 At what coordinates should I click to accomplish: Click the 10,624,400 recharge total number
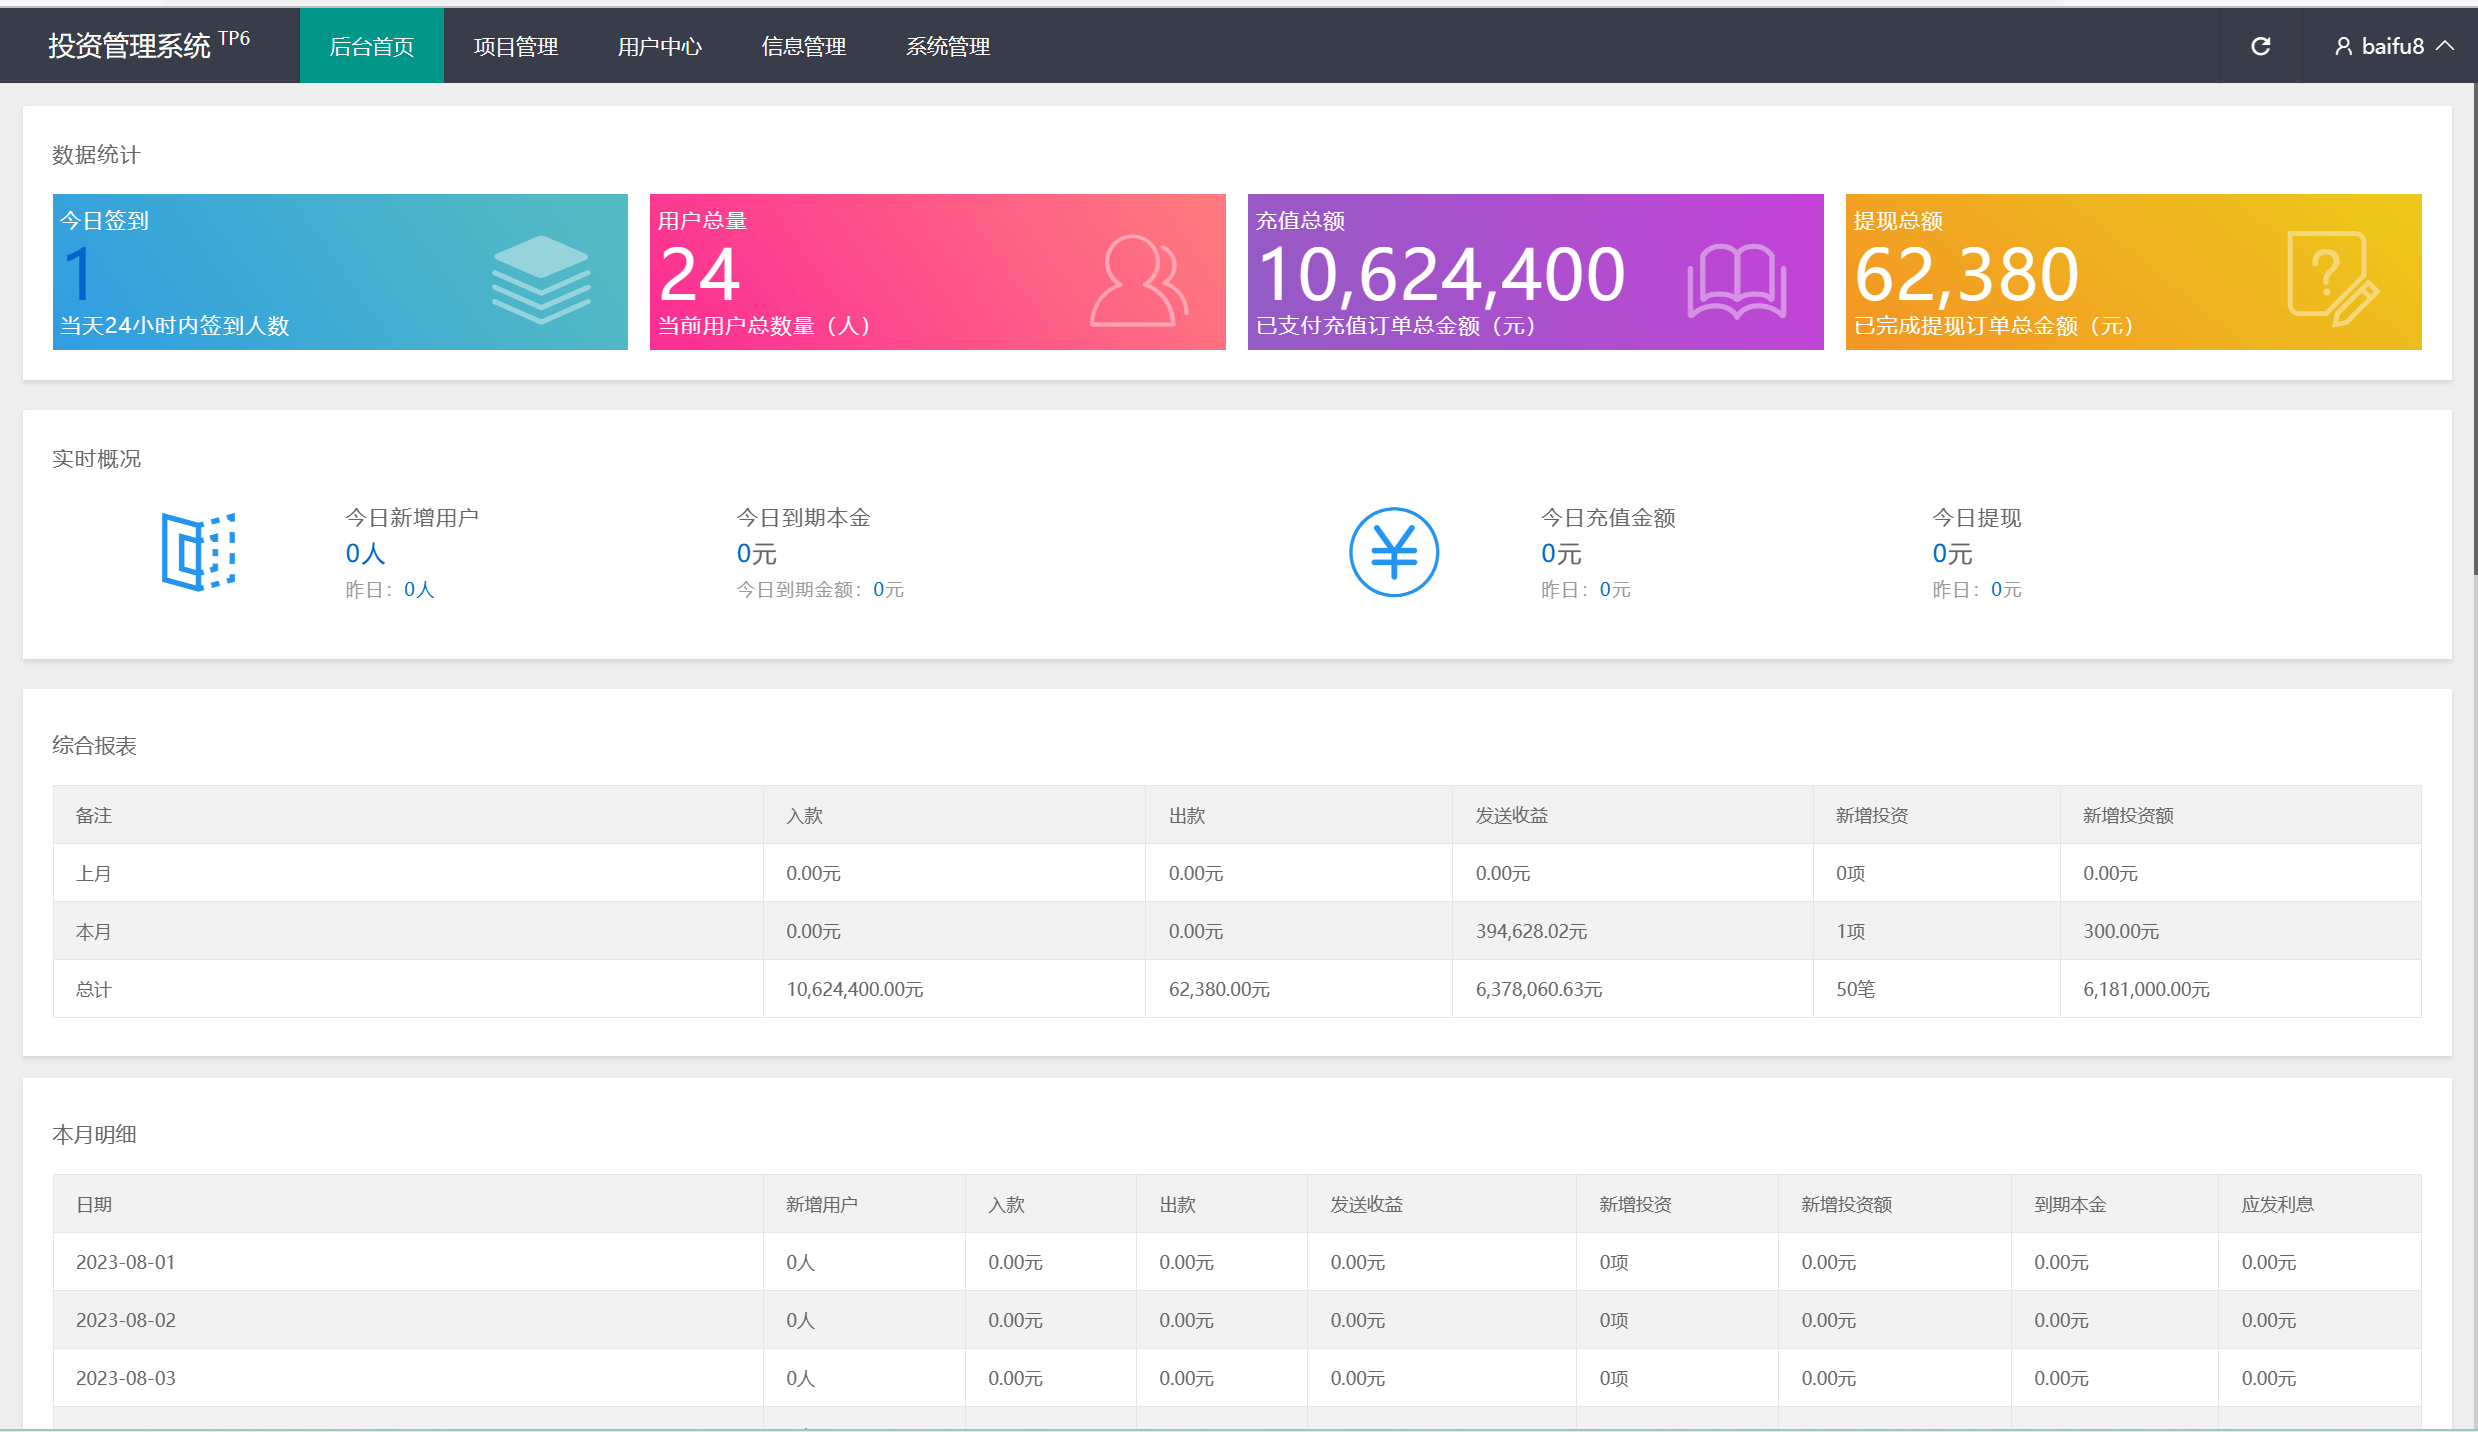[x=1441, y=275]
